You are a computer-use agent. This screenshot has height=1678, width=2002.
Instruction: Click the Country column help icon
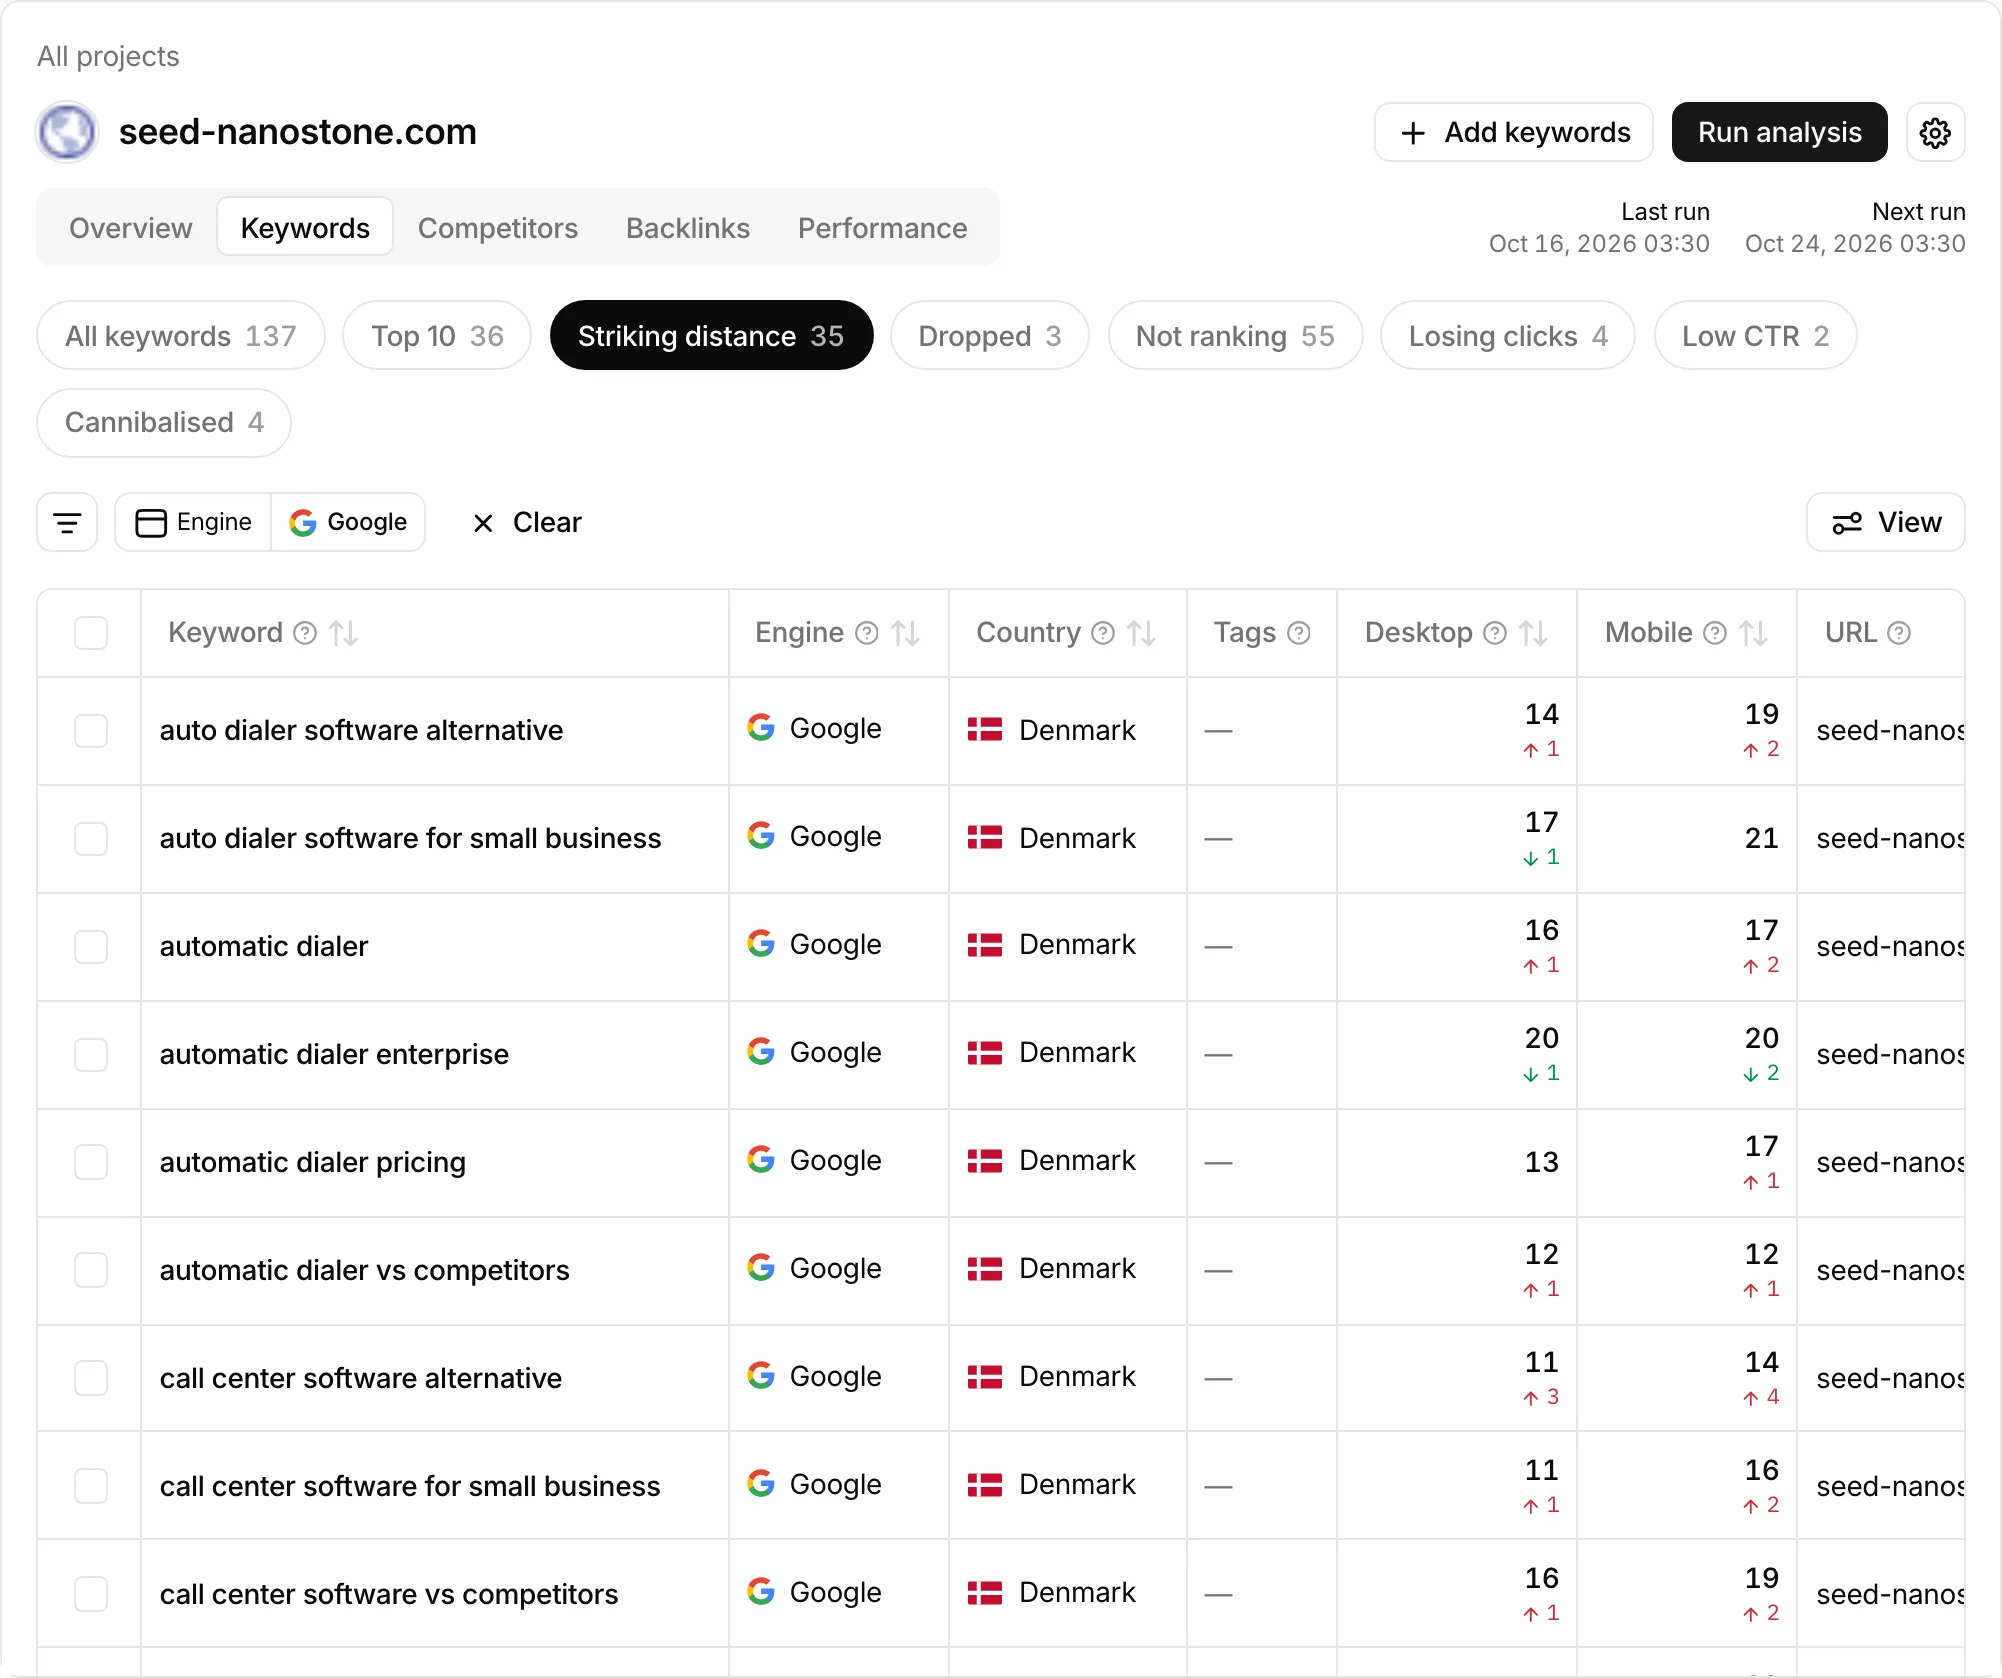[1103, 633]
